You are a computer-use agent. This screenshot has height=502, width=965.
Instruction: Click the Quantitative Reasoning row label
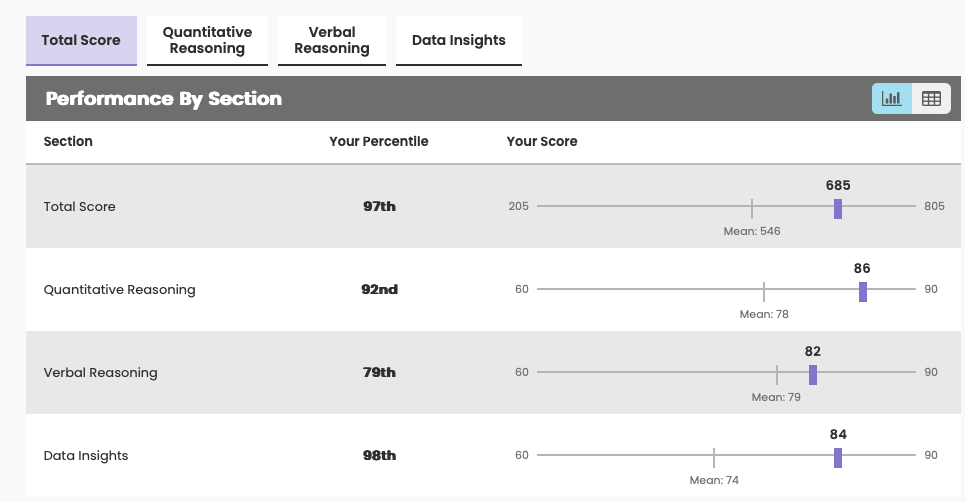(120, 290)
